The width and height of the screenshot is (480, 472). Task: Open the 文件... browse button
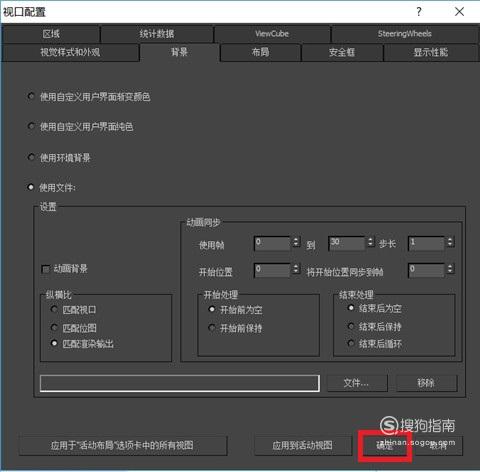pos(357,383)
